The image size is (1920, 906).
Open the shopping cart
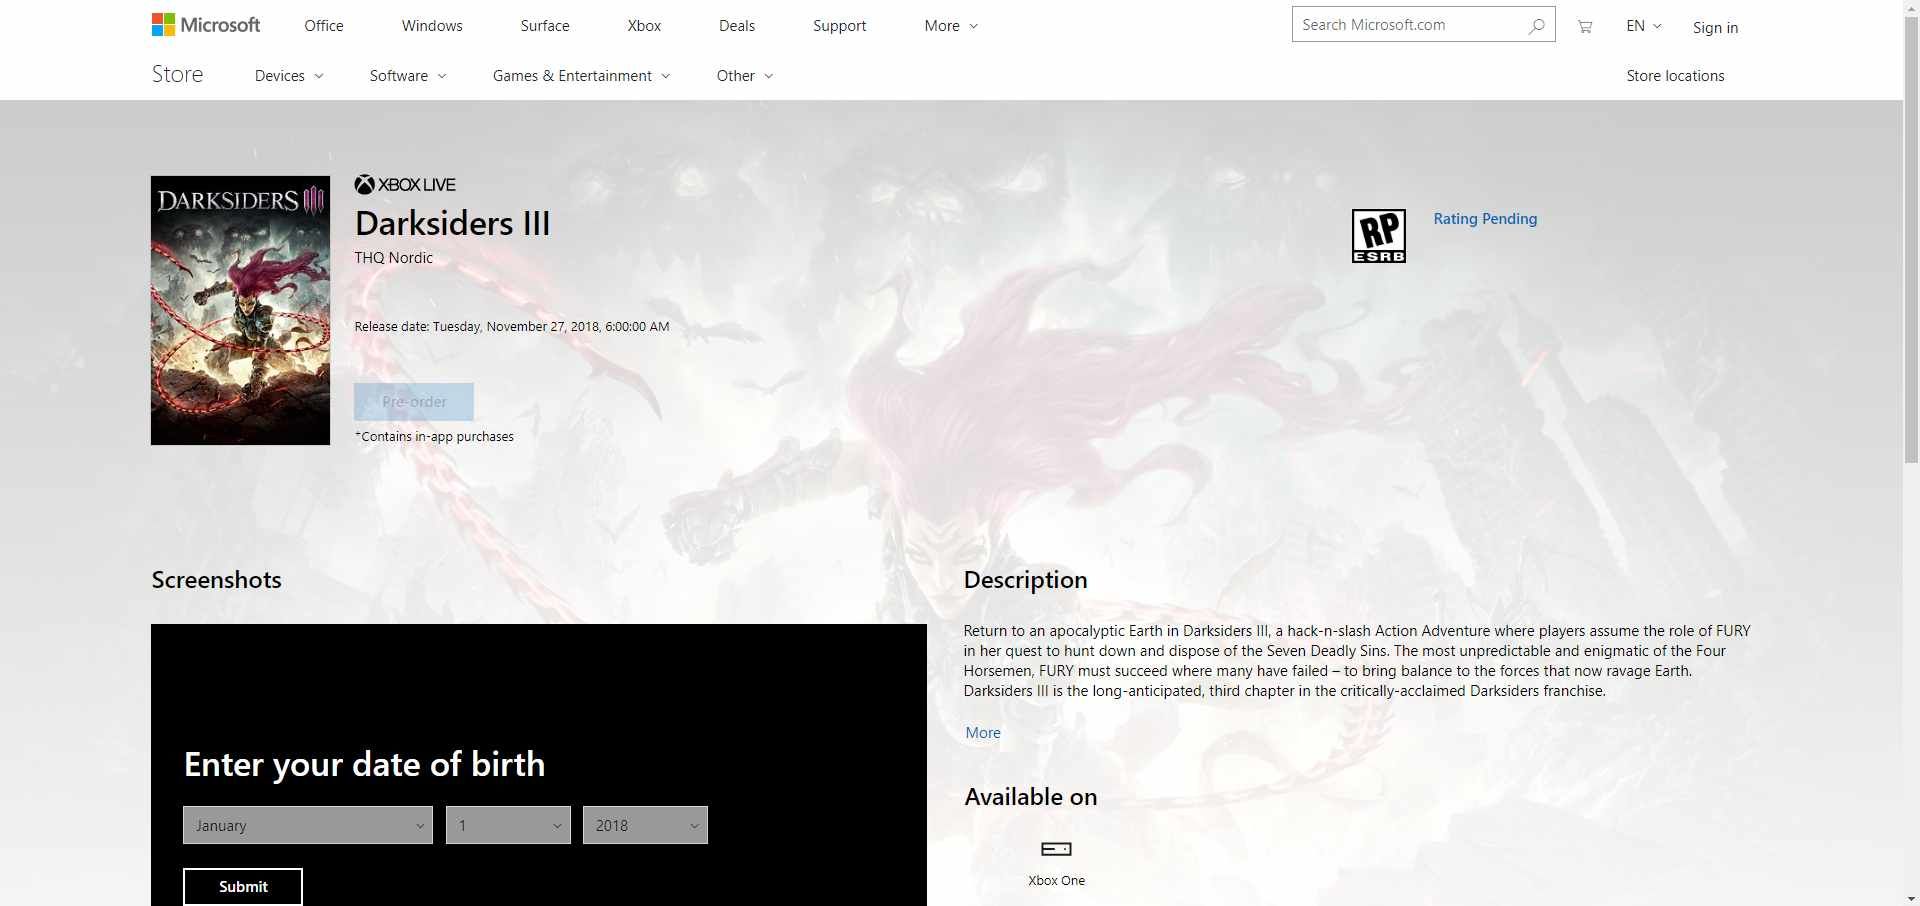[1585, 27]
